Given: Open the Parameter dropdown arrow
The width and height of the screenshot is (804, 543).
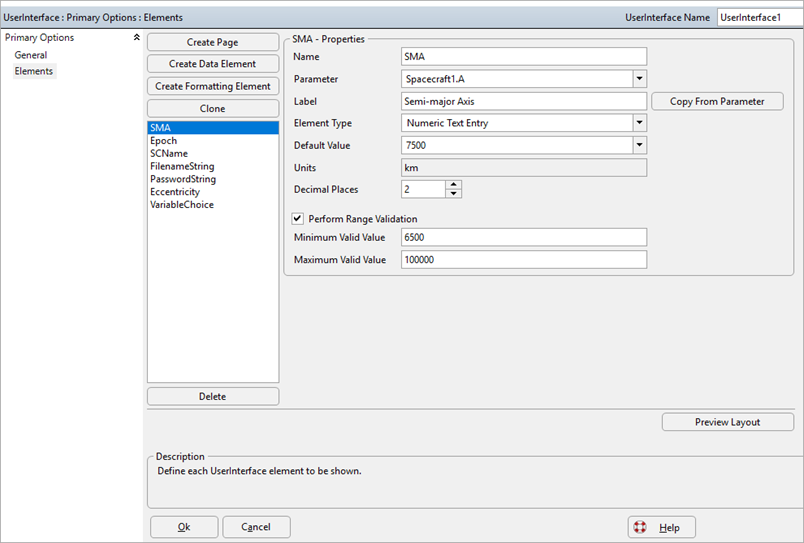Looking at the screenshot, I should click(639, 79).
